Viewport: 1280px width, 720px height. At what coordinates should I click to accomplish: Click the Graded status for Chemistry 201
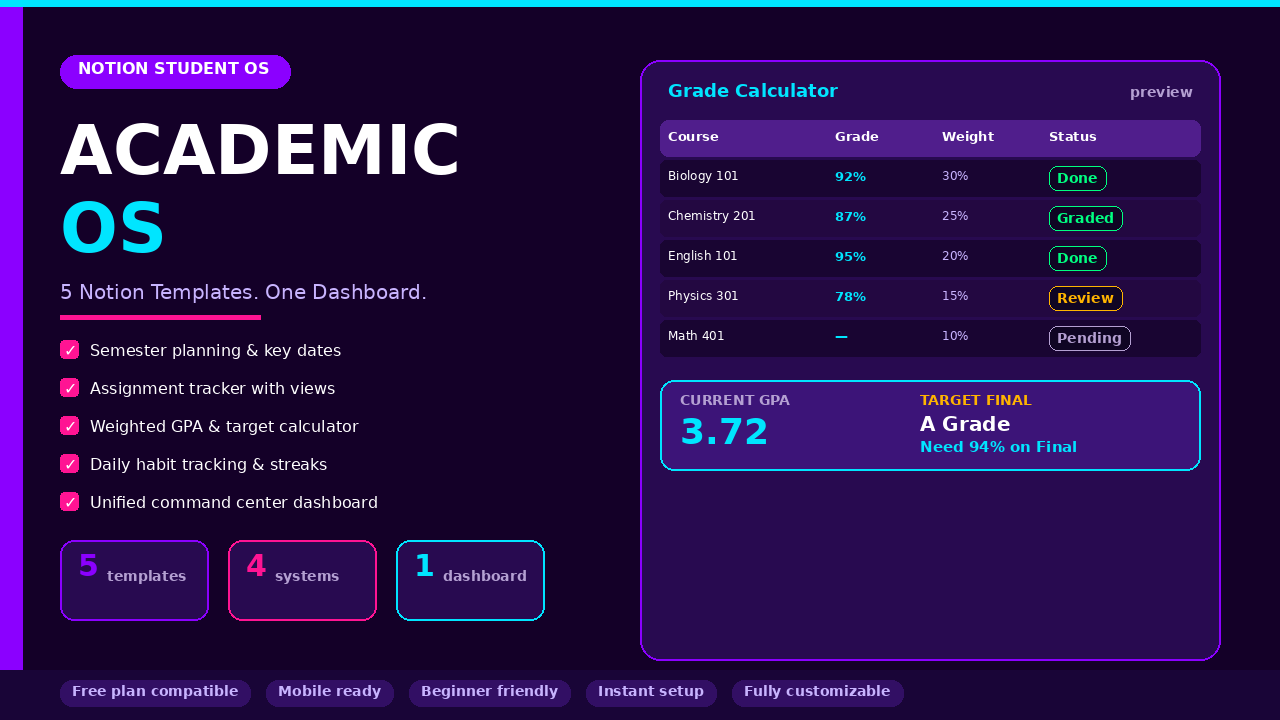click(x=1085, y=218)
